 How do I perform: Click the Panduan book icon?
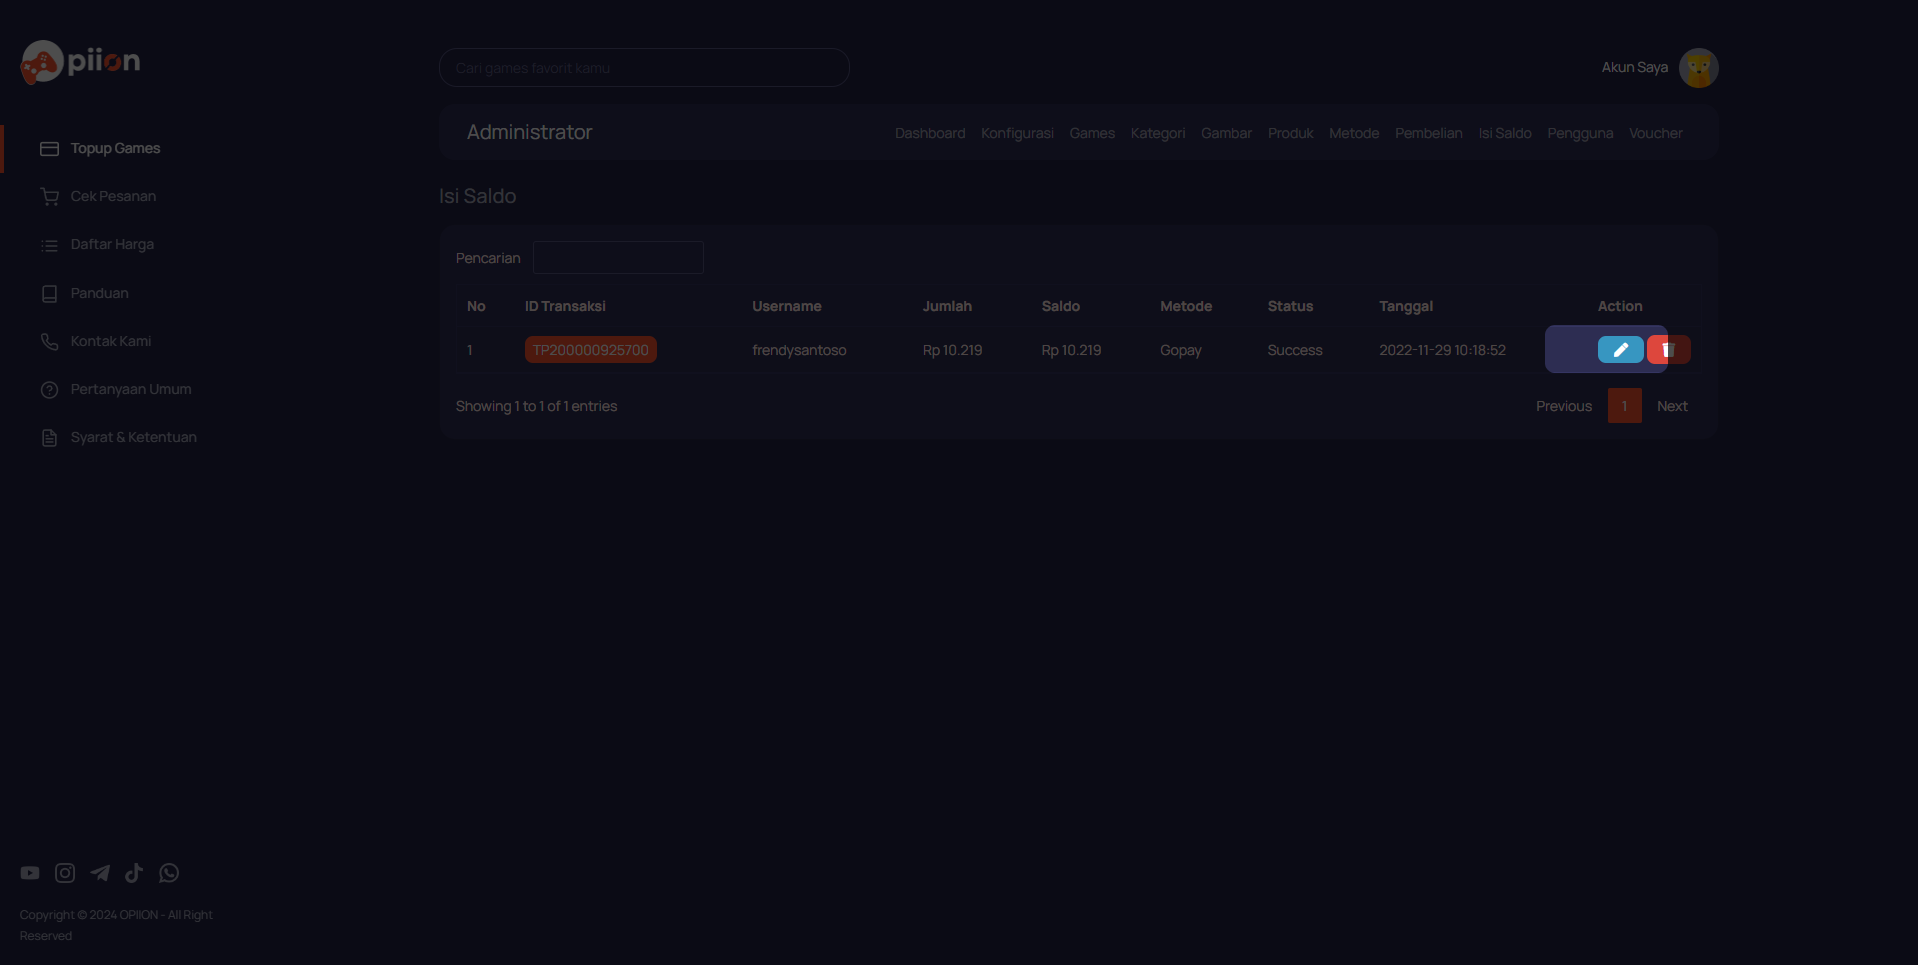(49, 293)
